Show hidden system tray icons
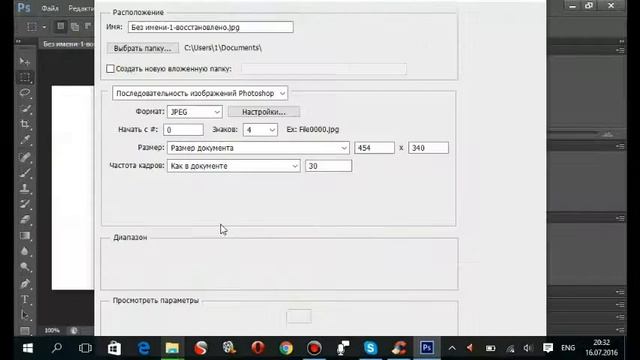The image size is (640, 360). click(452, 348)
